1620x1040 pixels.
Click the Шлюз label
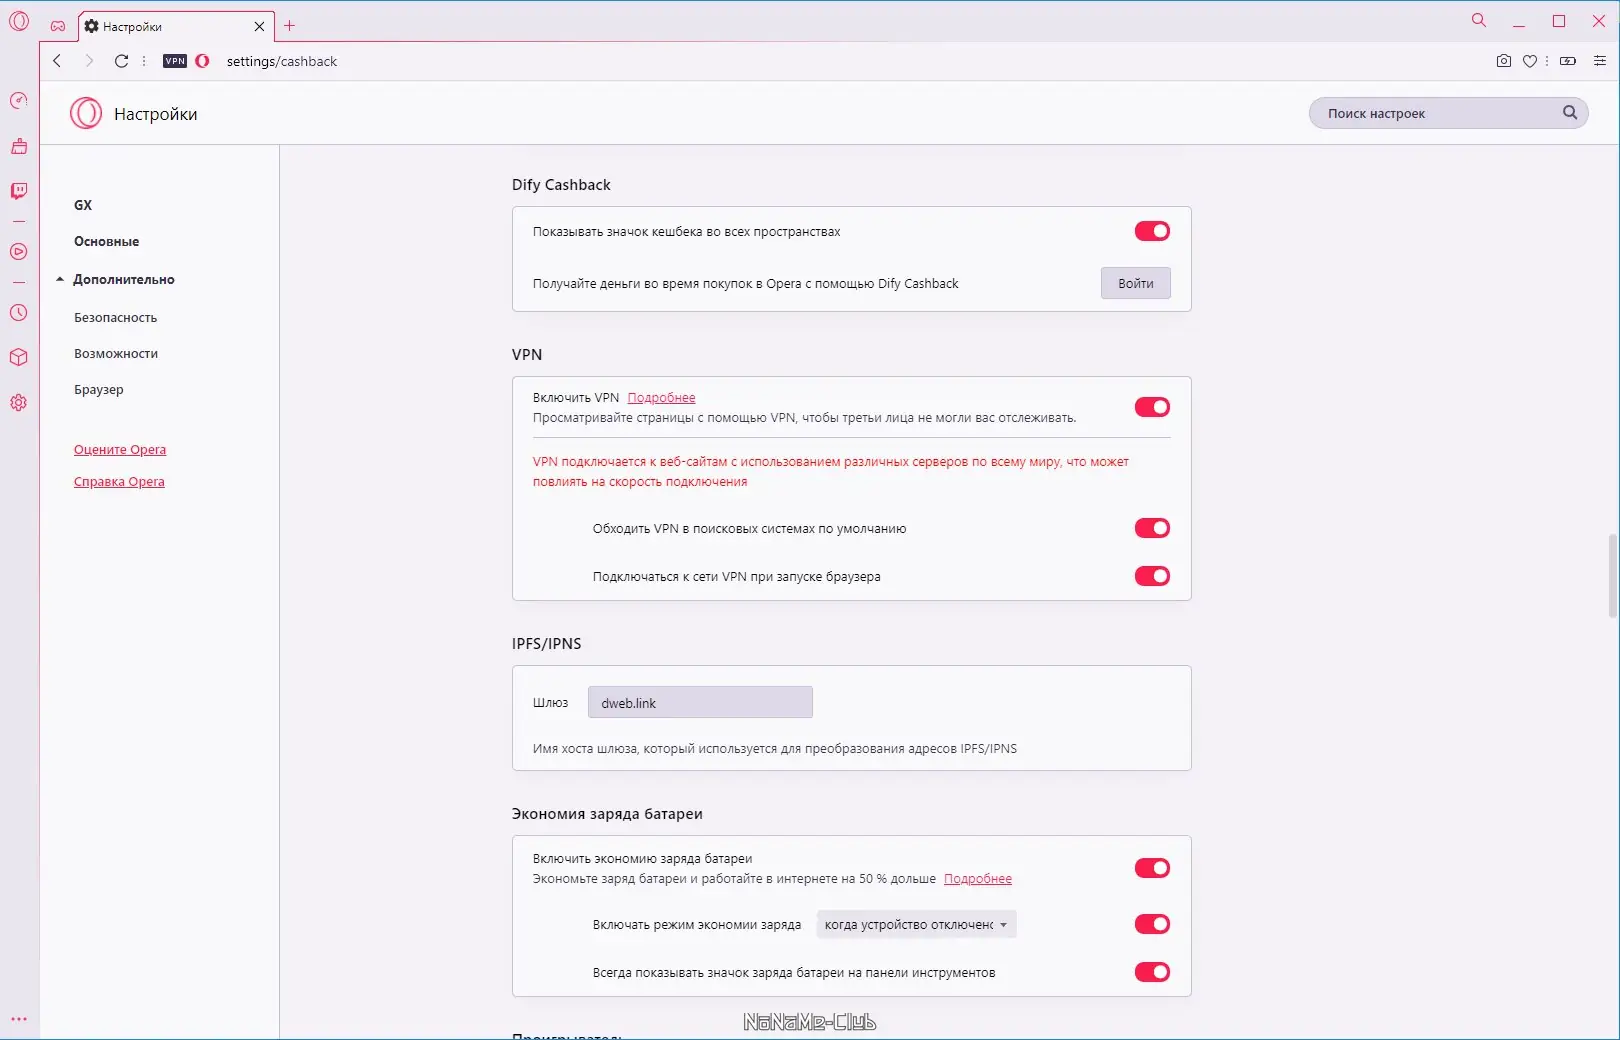[550, 703]
